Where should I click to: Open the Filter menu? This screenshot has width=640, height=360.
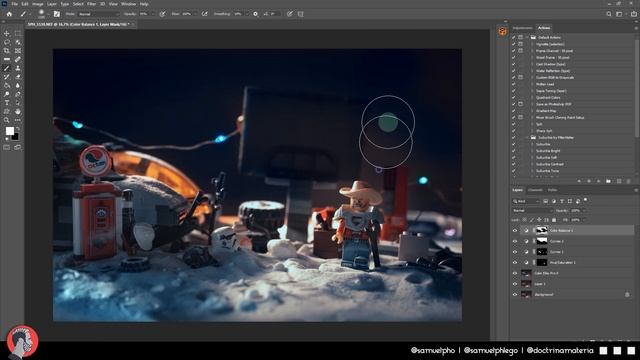pos(91,4)
